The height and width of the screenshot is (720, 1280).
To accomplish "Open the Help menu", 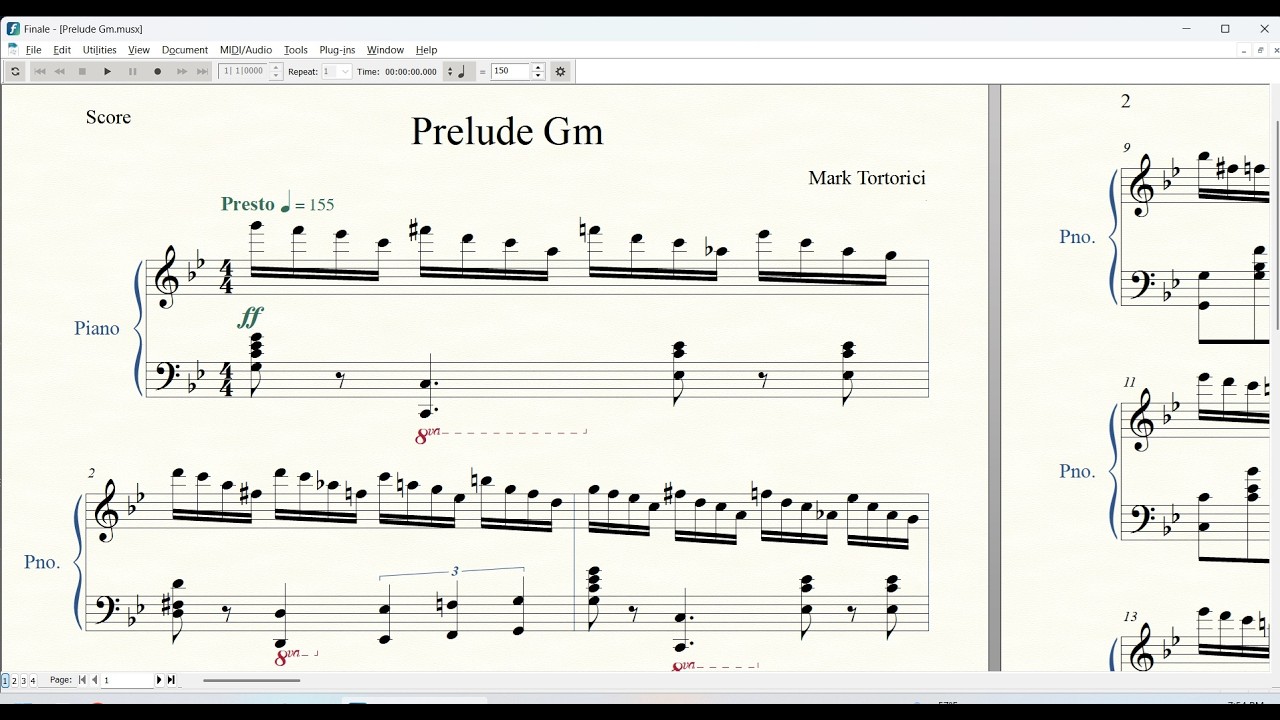I will 427,50.
